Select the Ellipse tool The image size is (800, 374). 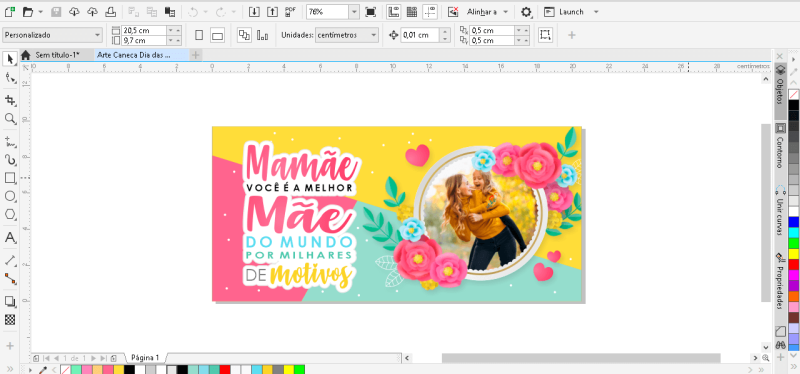pos(10,196)
